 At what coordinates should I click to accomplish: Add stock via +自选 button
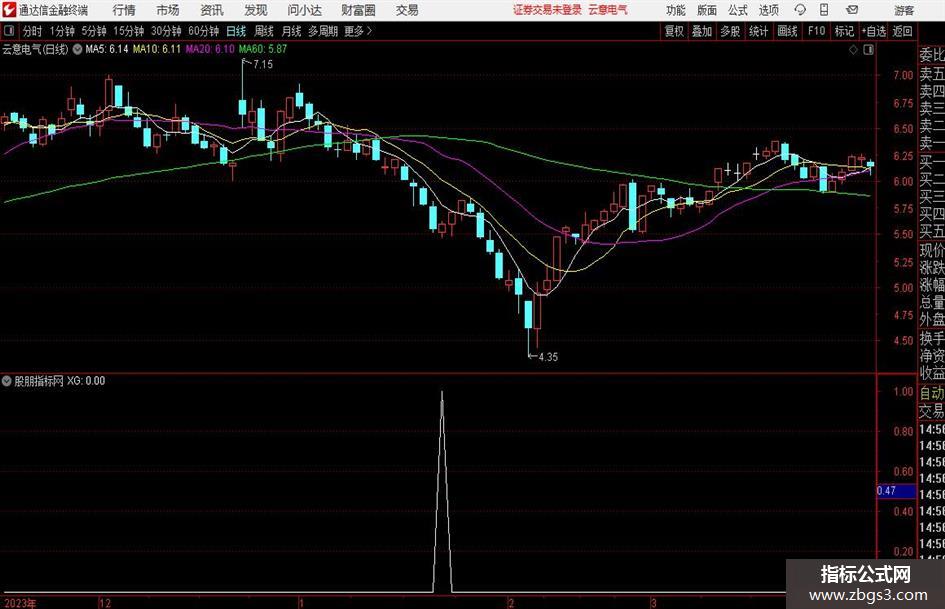[x=874, y=31]
